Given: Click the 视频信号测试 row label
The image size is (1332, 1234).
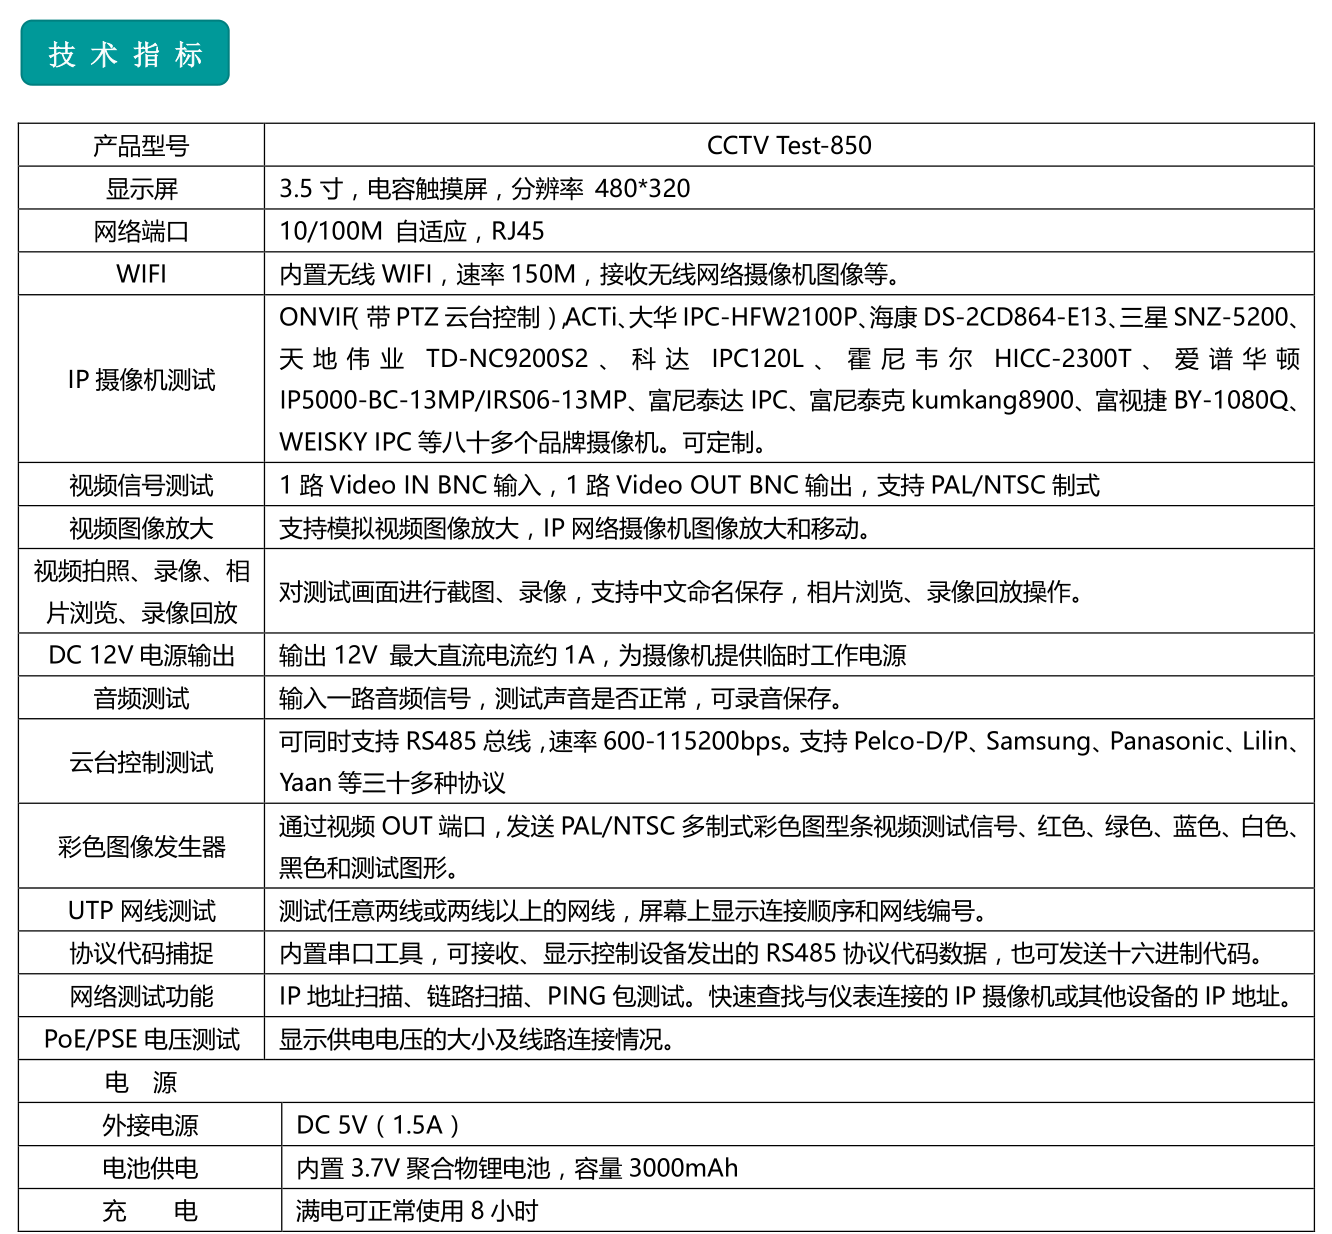Looking at the screenshot, I should (x=141, y=486).
